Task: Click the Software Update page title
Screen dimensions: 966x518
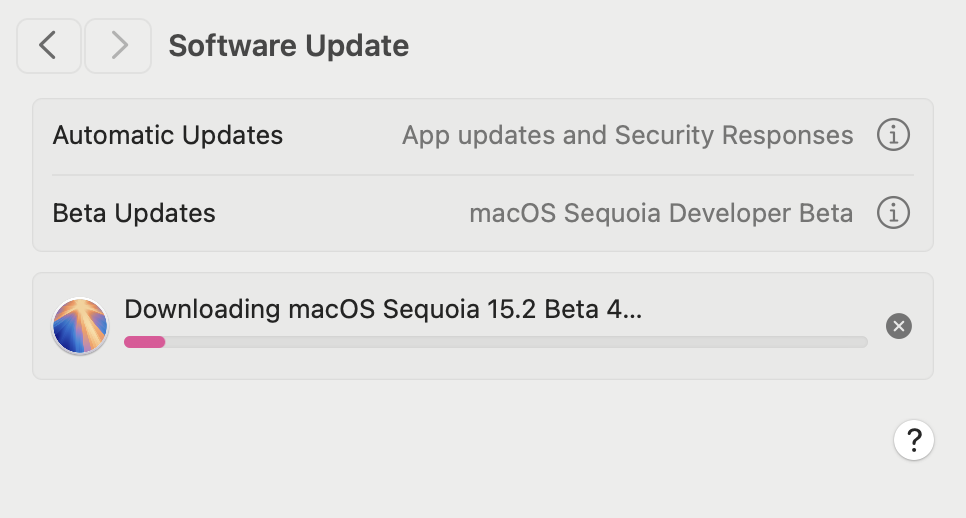Action: [x=288, y=46]
